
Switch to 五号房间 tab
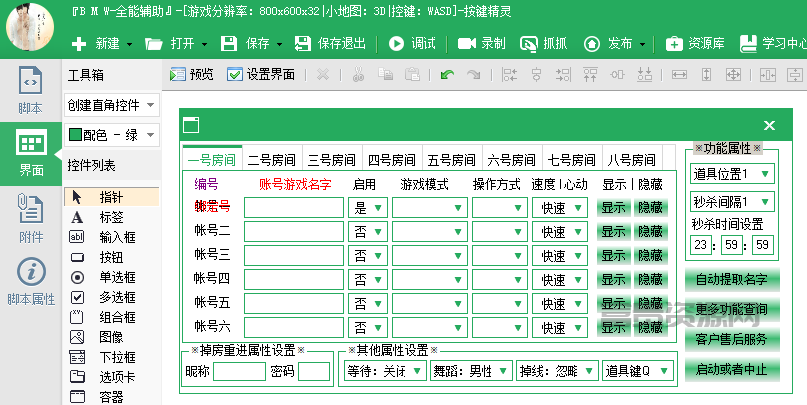click(452, 160)
